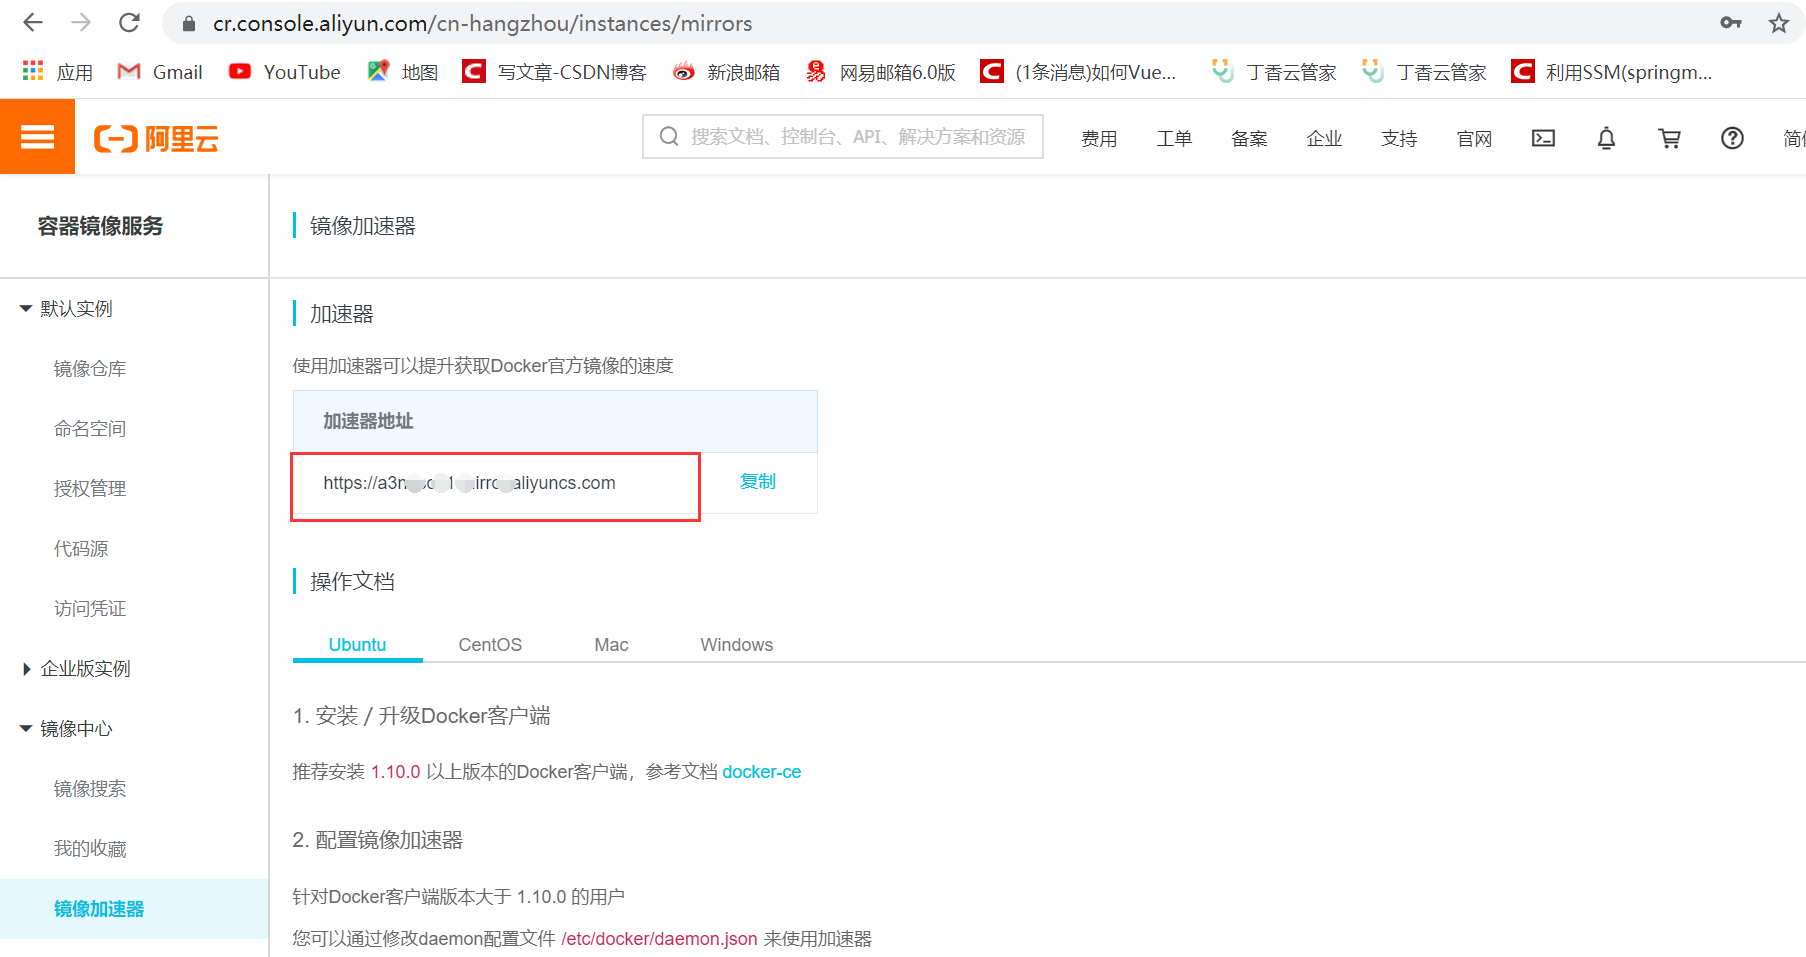
Task: Open notifications bell icon
Action: point(1606,138)
